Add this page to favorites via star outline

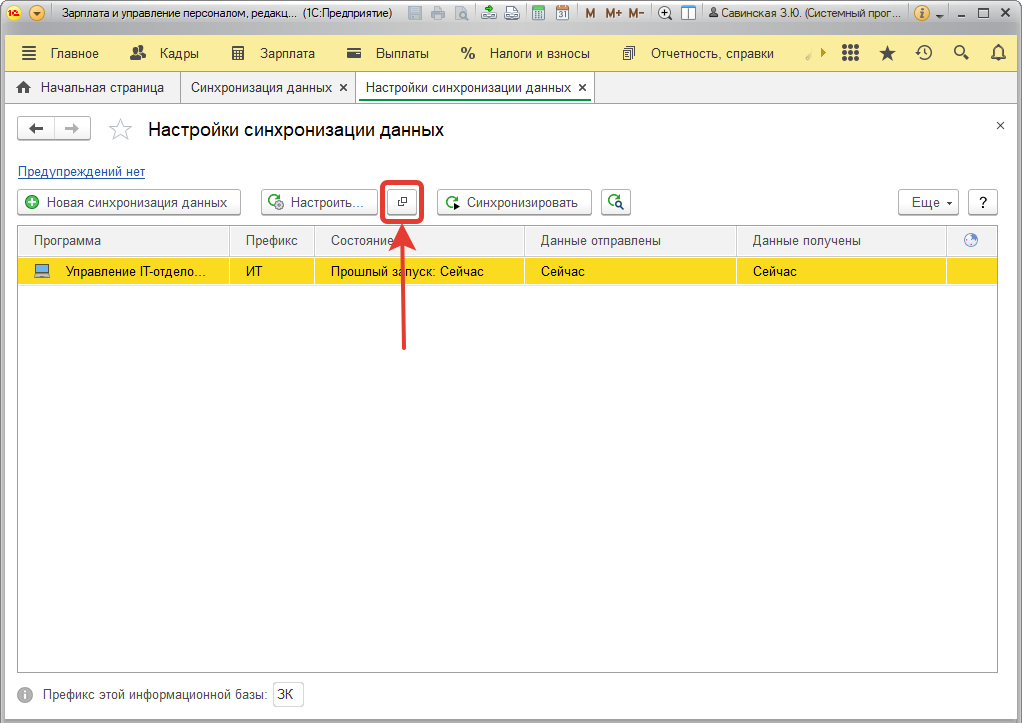[x=120, y=129]
